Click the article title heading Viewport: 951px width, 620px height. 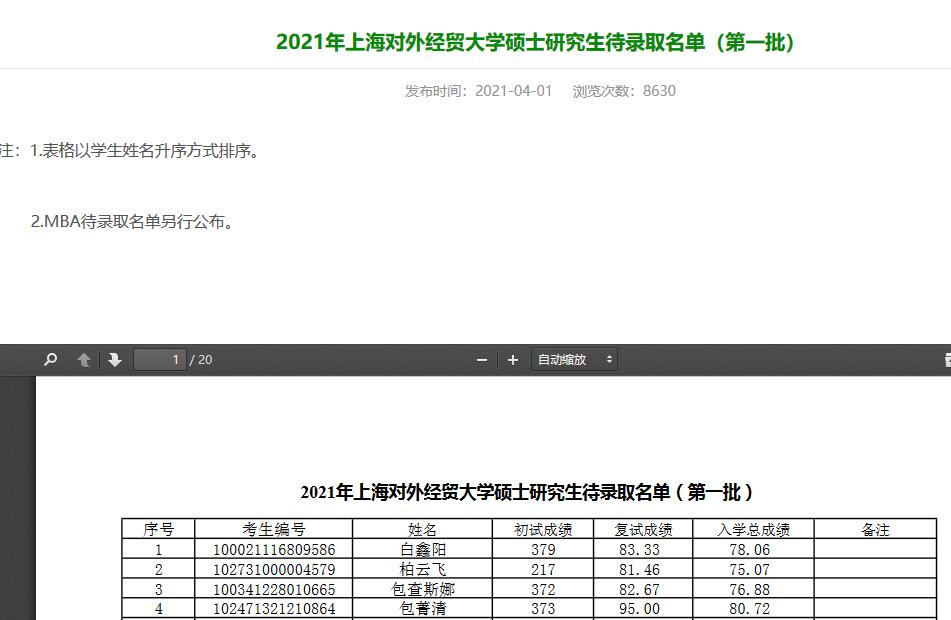534,42
